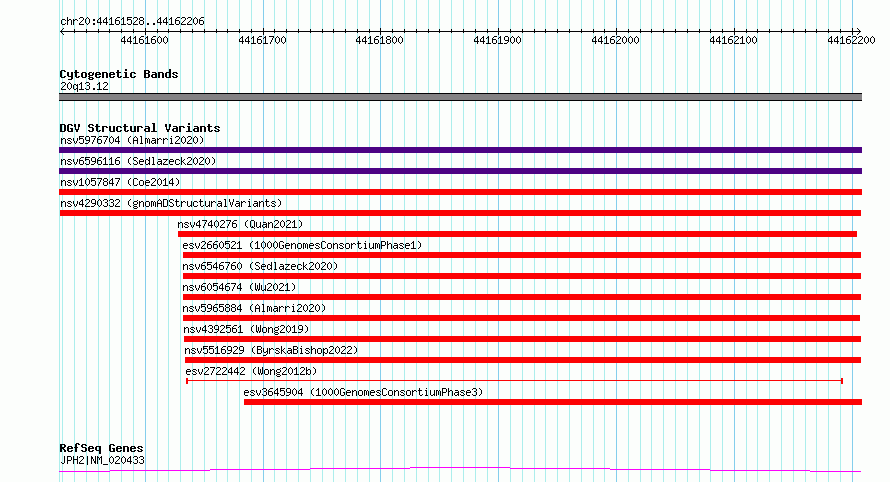This screenshot has height=482, width=890.
Task: Click the 20q13.12 band label
Action: pyautogui.click(x=84, y=86)
